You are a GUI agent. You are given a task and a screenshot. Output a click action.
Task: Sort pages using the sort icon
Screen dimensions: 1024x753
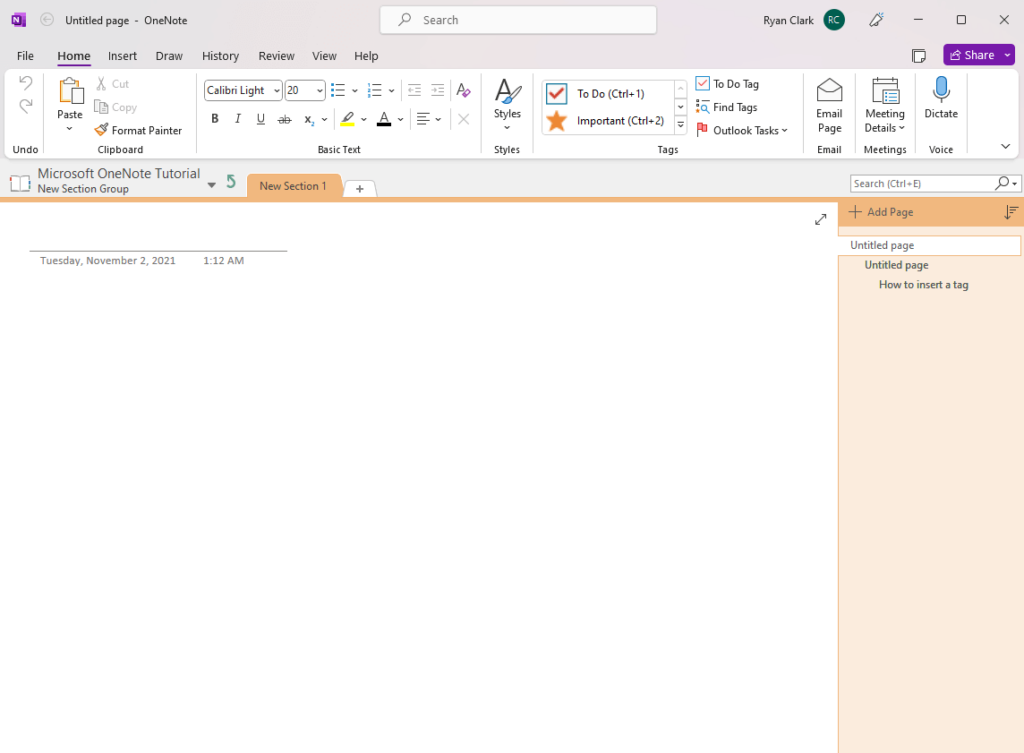1011,212
